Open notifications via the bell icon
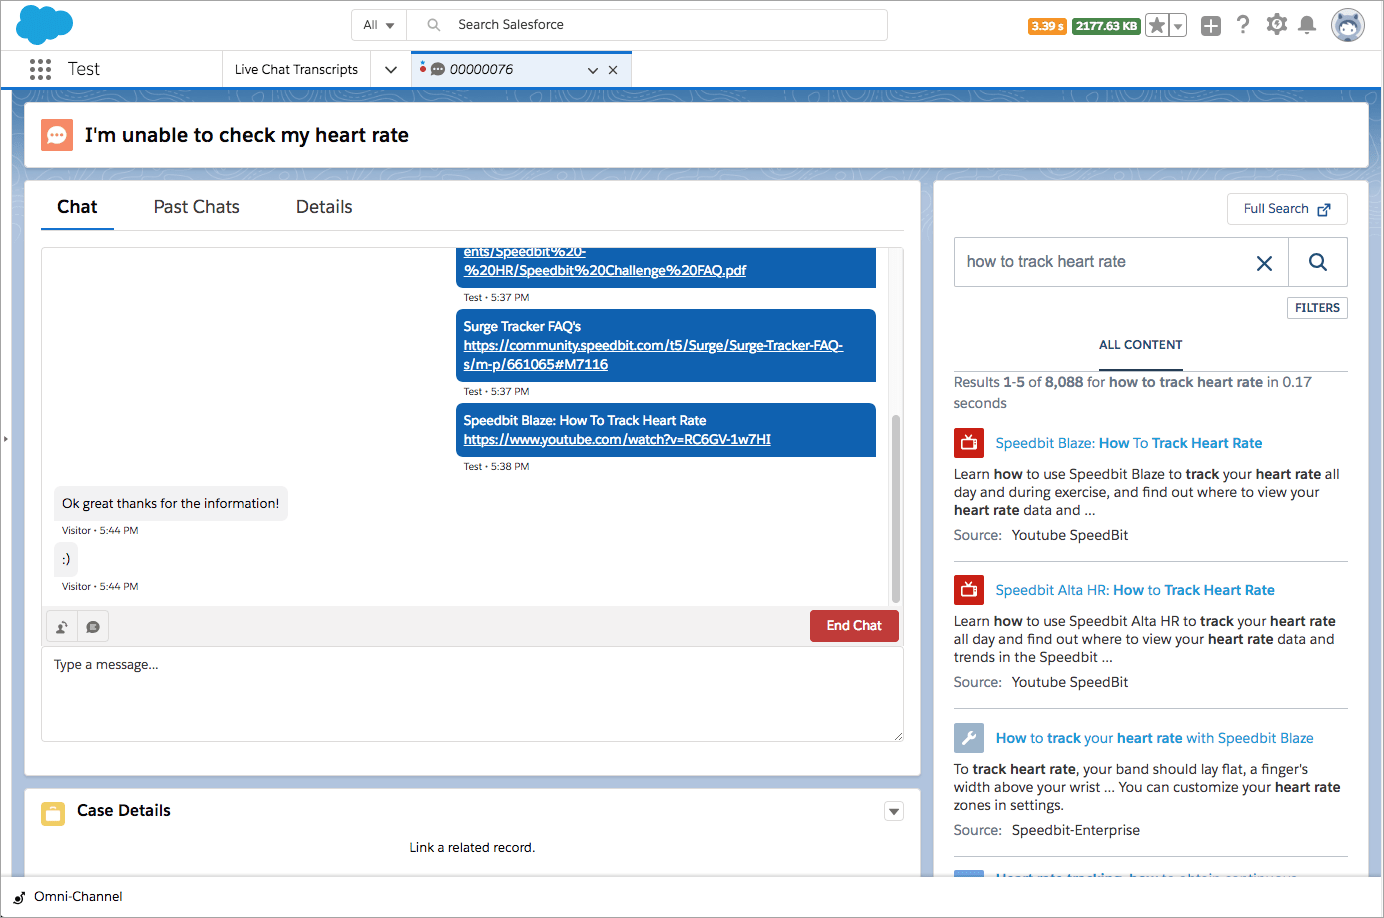This screenshot has height=918, width=1384. [x=1308, y=25]
